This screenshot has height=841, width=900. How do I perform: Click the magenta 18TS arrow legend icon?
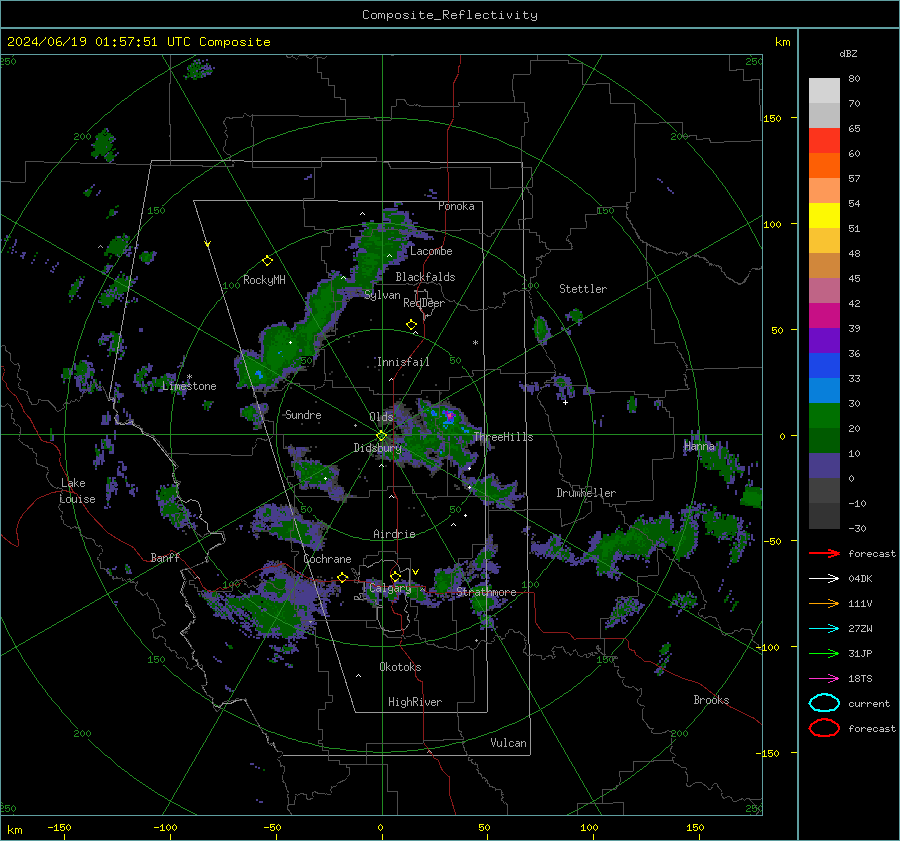pyautogui.click(x=824, y=679)
